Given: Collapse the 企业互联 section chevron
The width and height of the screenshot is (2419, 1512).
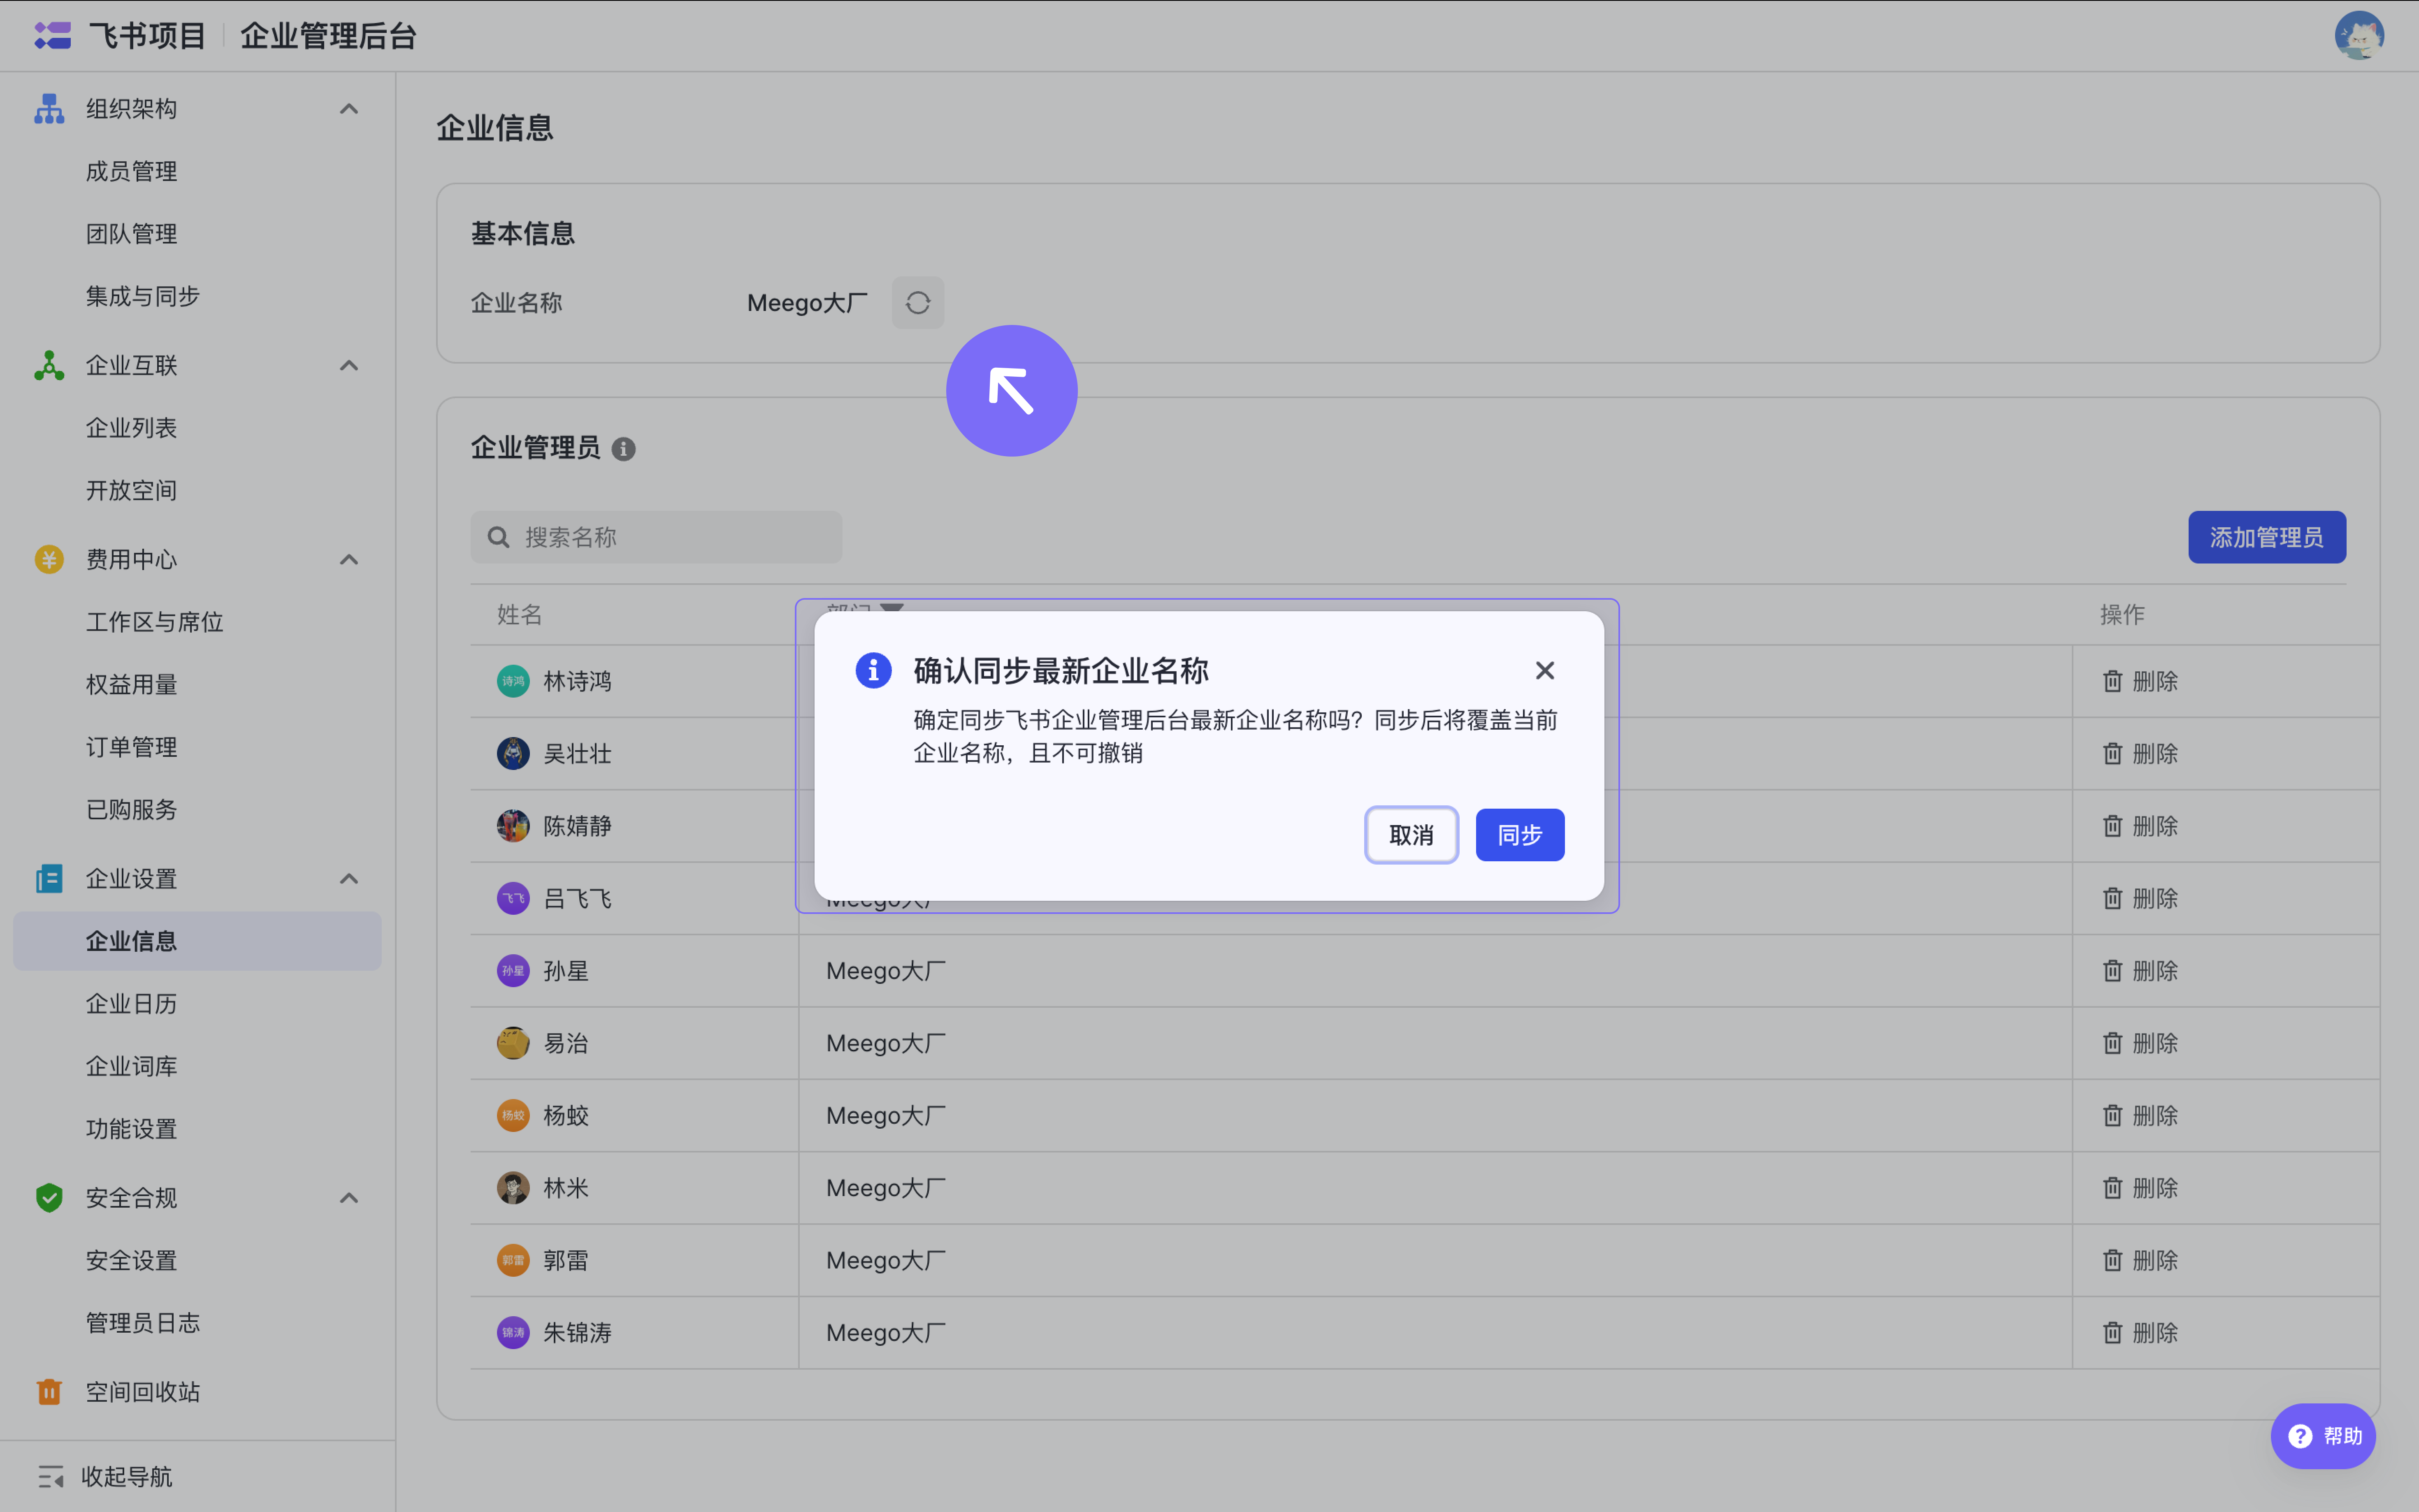Looking at the screenshot, I should click(x=348, y=366).
